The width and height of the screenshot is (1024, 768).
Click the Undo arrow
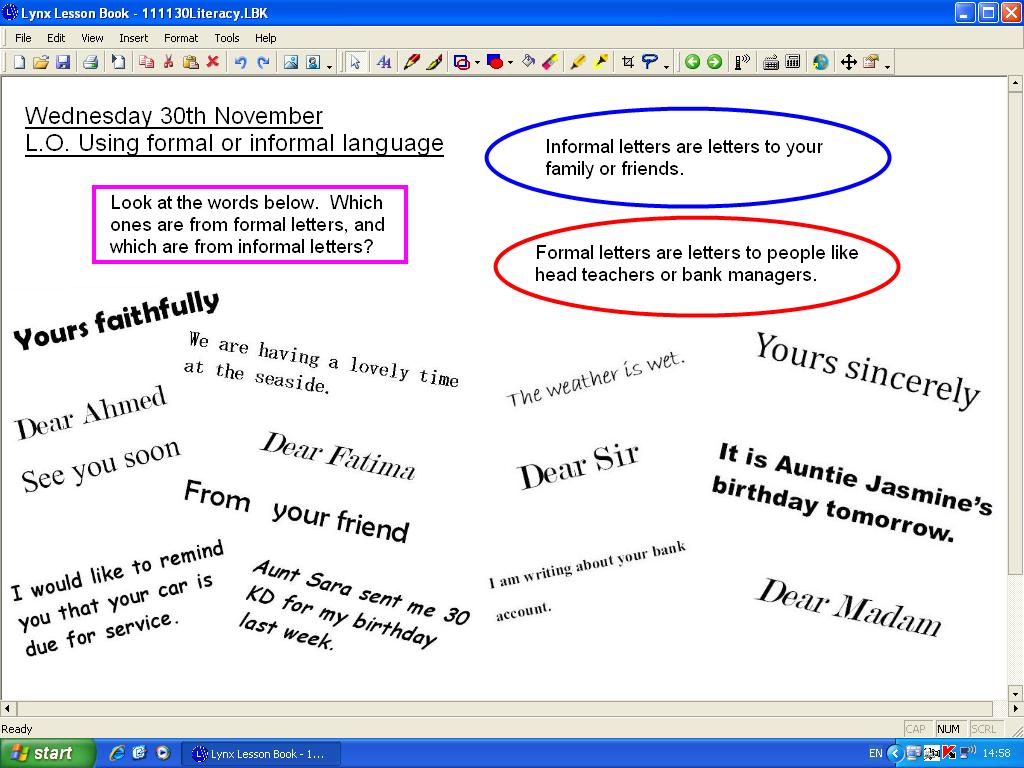click(x=239, y=61)
